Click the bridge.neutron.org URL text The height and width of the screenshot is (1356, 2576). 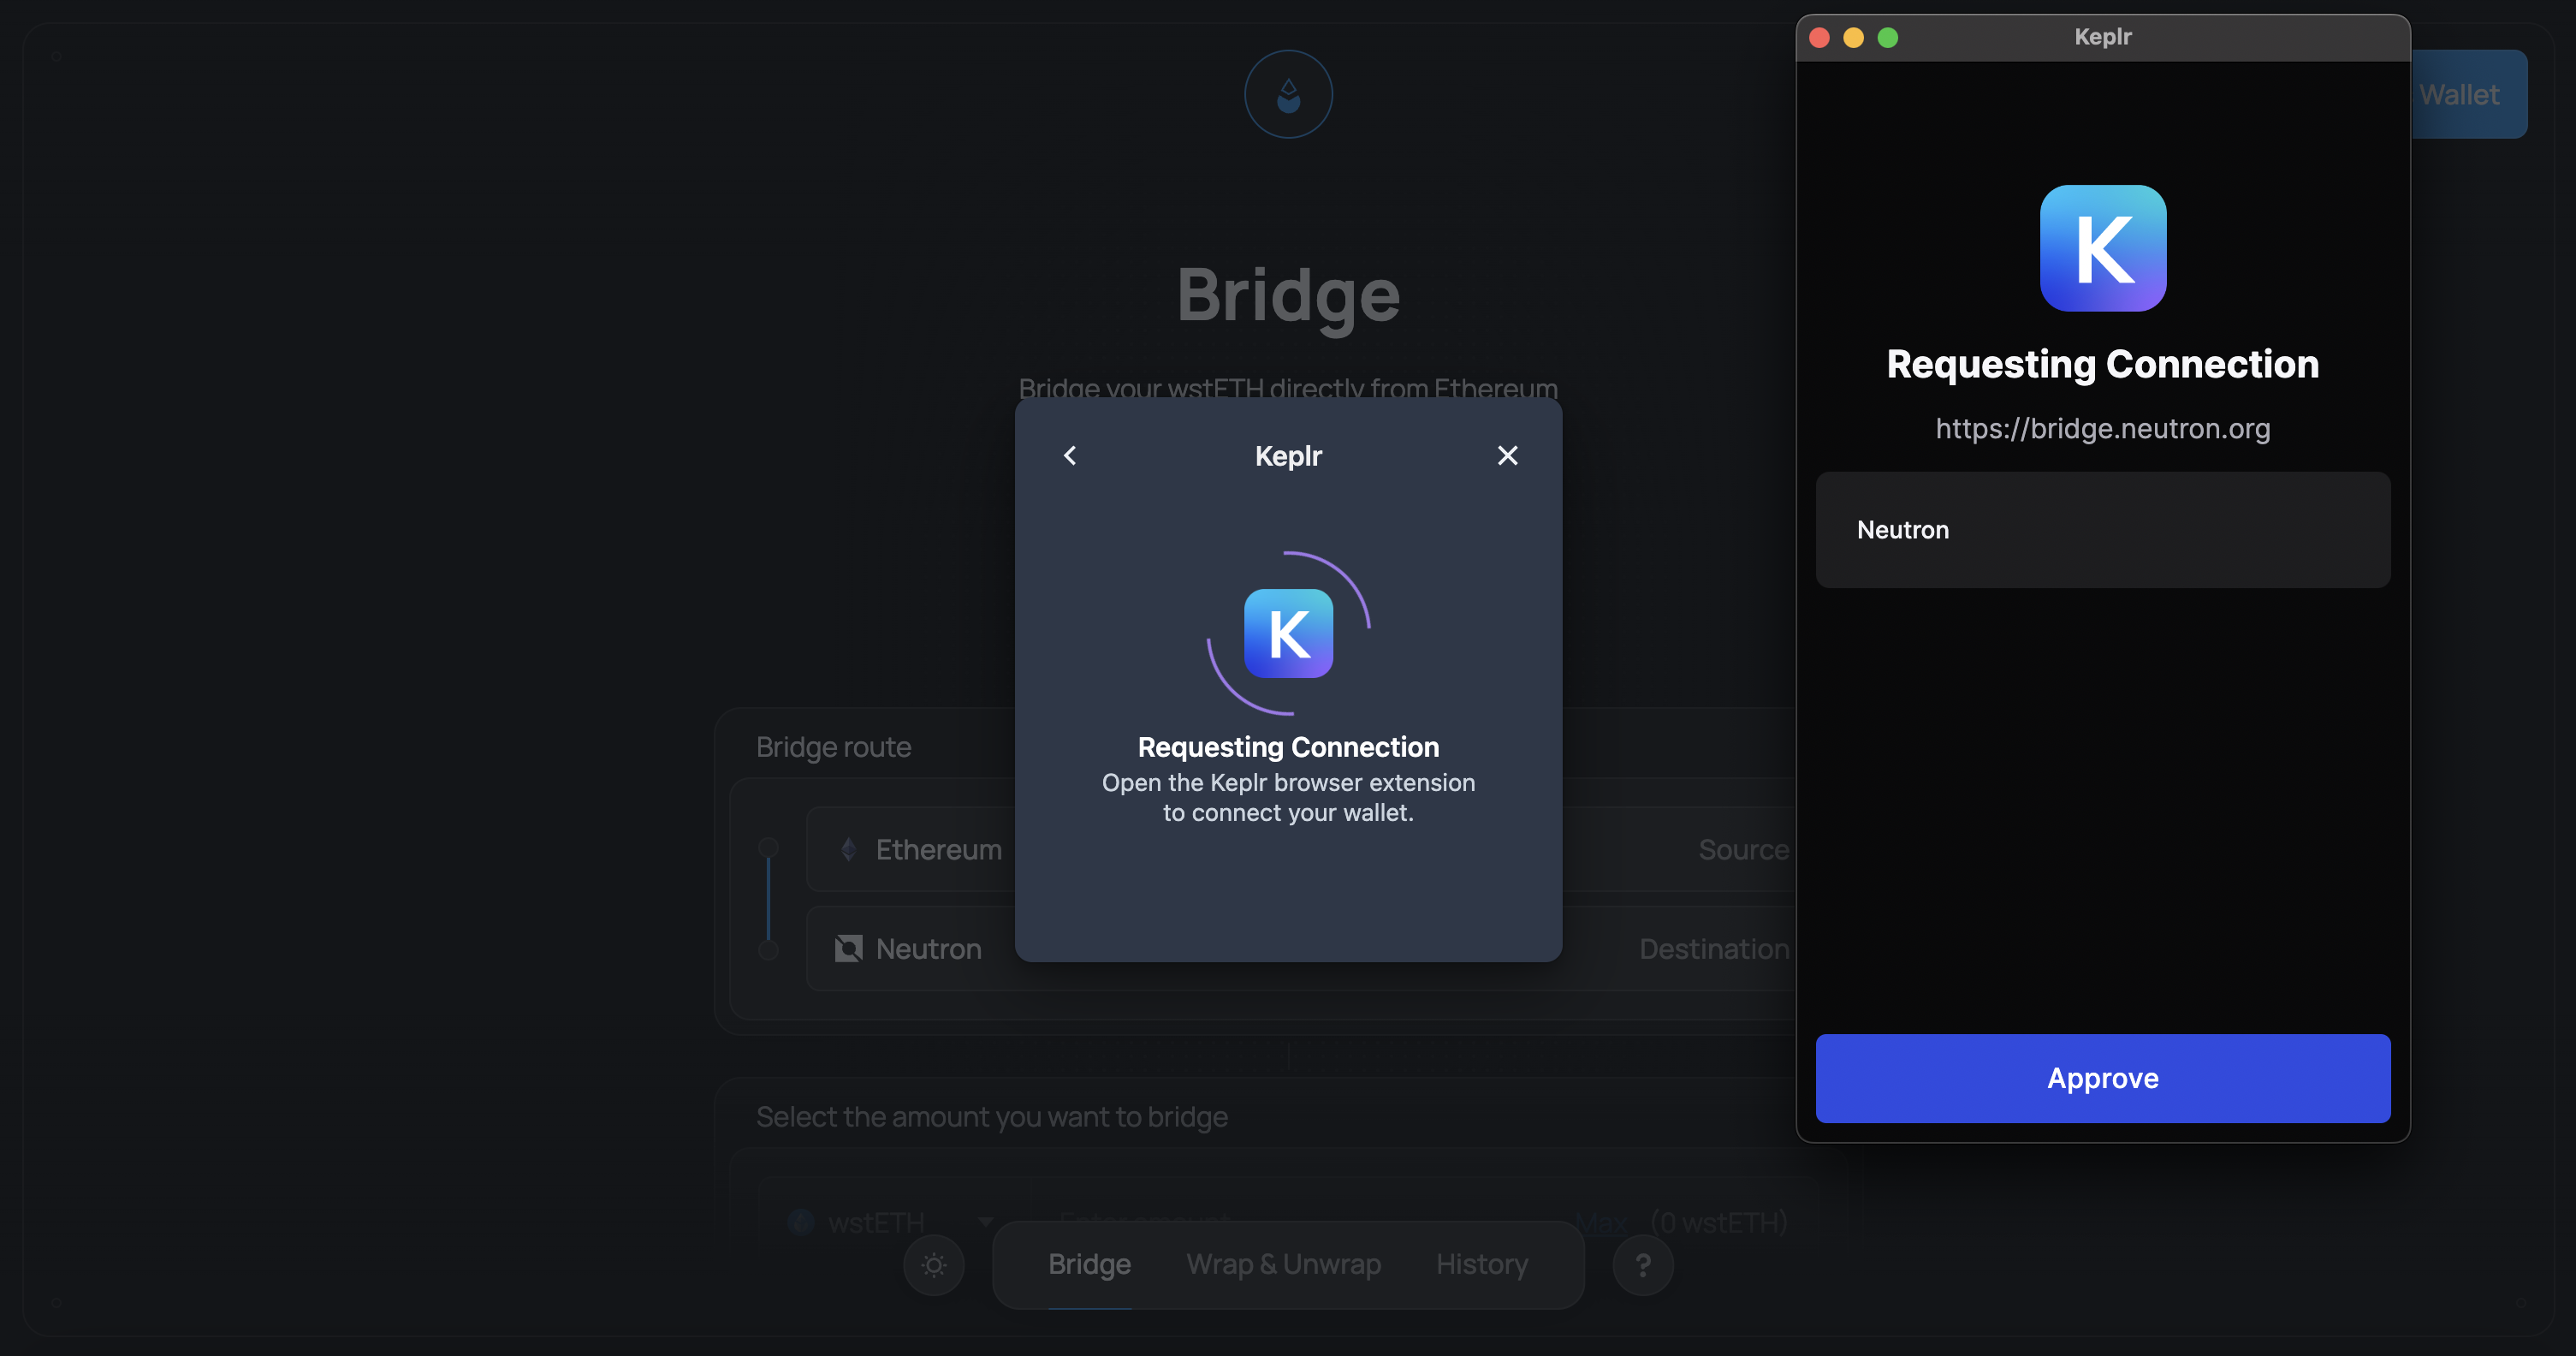click(2102, 428)
